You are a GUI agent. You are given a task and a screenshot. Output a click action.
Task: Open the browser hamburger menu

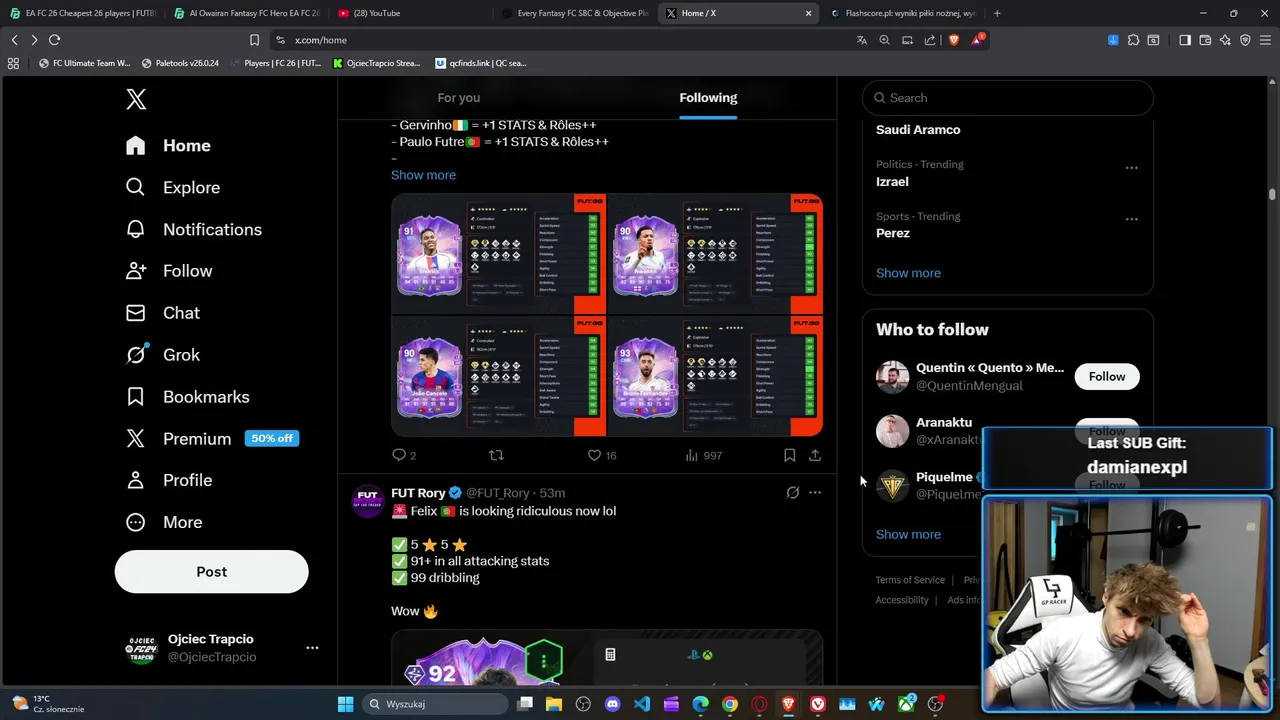(x=1265, y=40)
